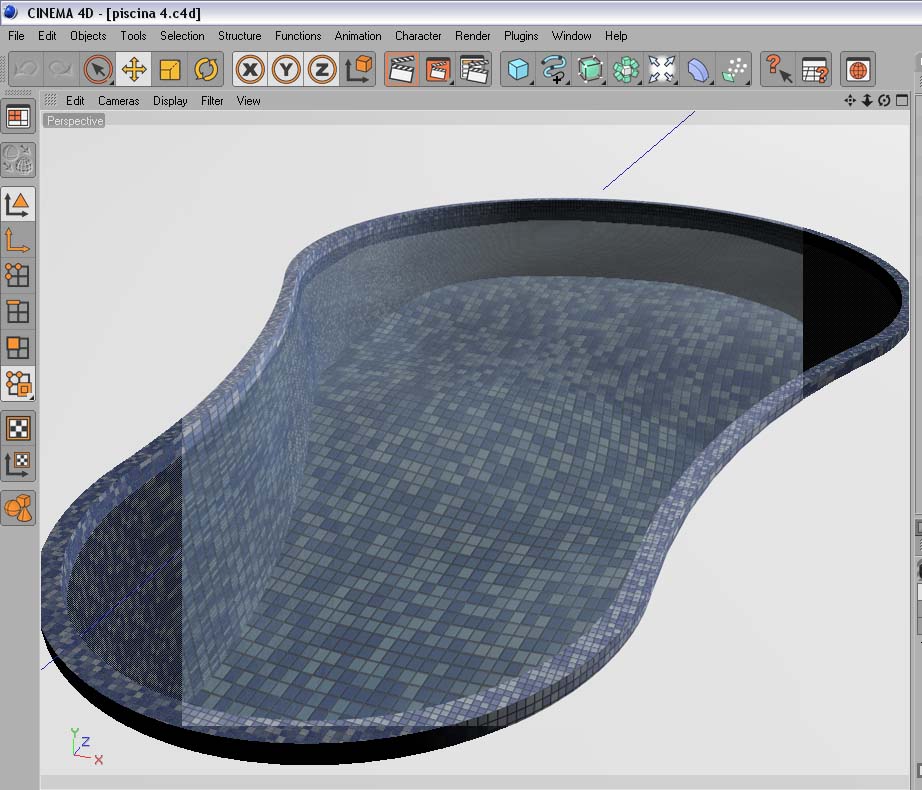Activate the Scale tool

[x=170, y=70]
